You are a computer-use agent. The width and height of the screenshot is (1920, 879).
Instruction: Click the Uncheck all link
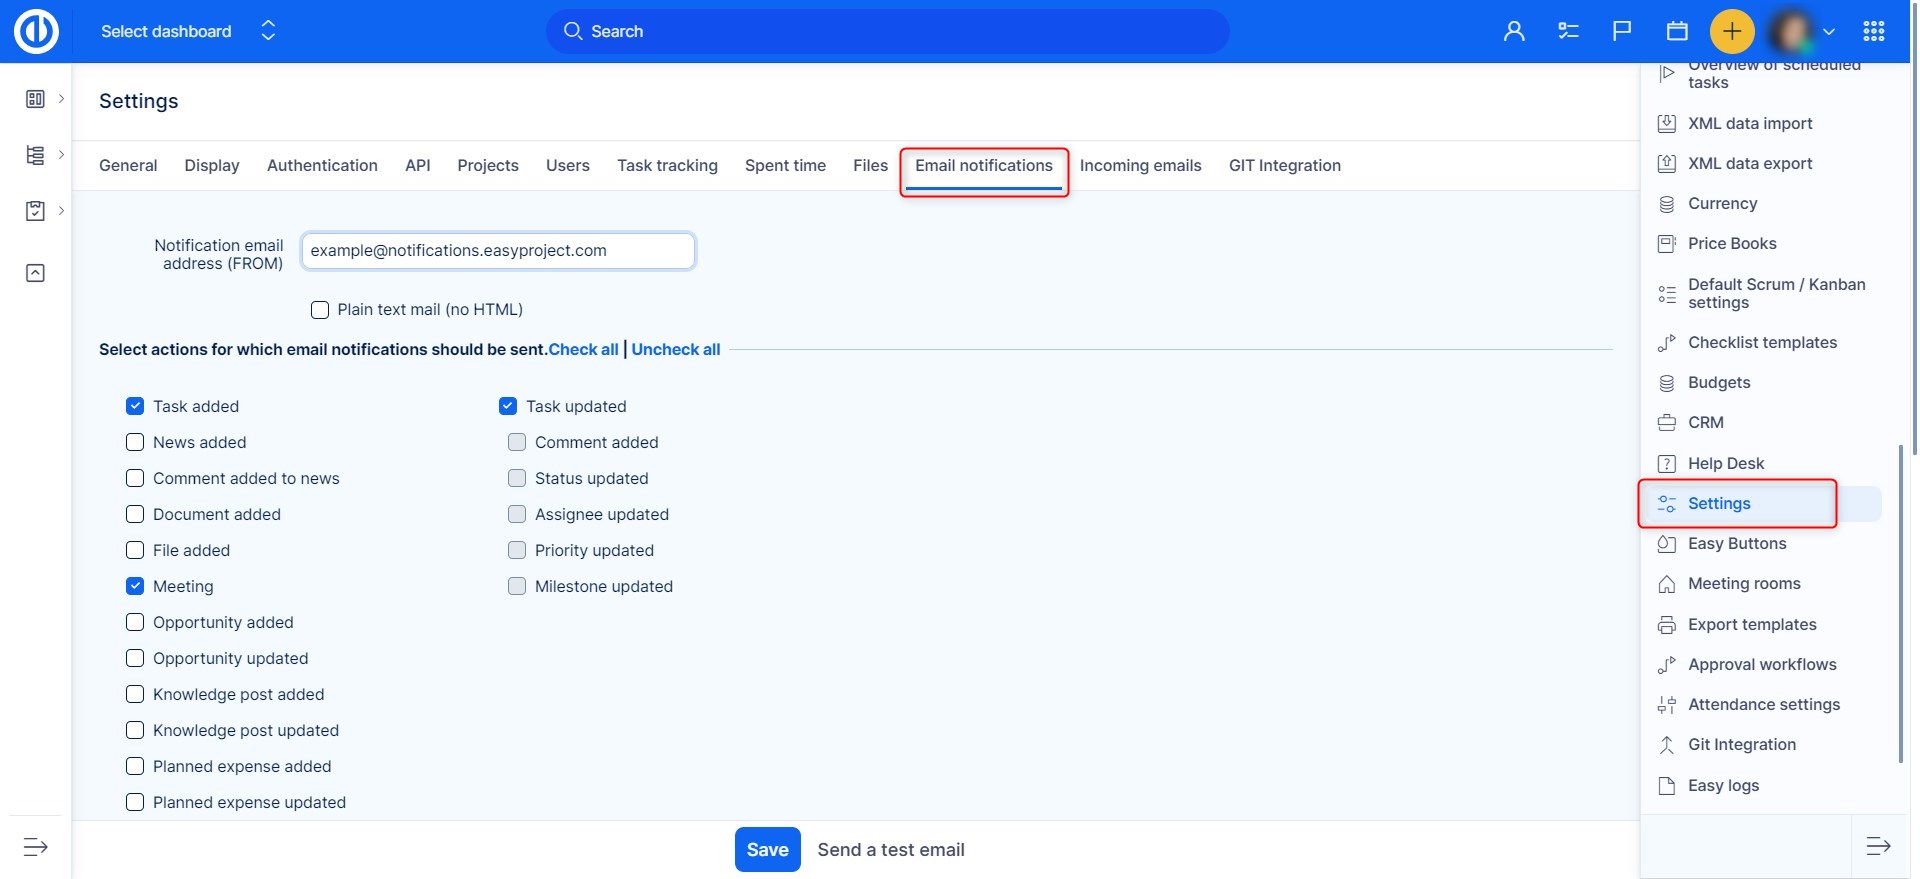[x=675, y=349]
